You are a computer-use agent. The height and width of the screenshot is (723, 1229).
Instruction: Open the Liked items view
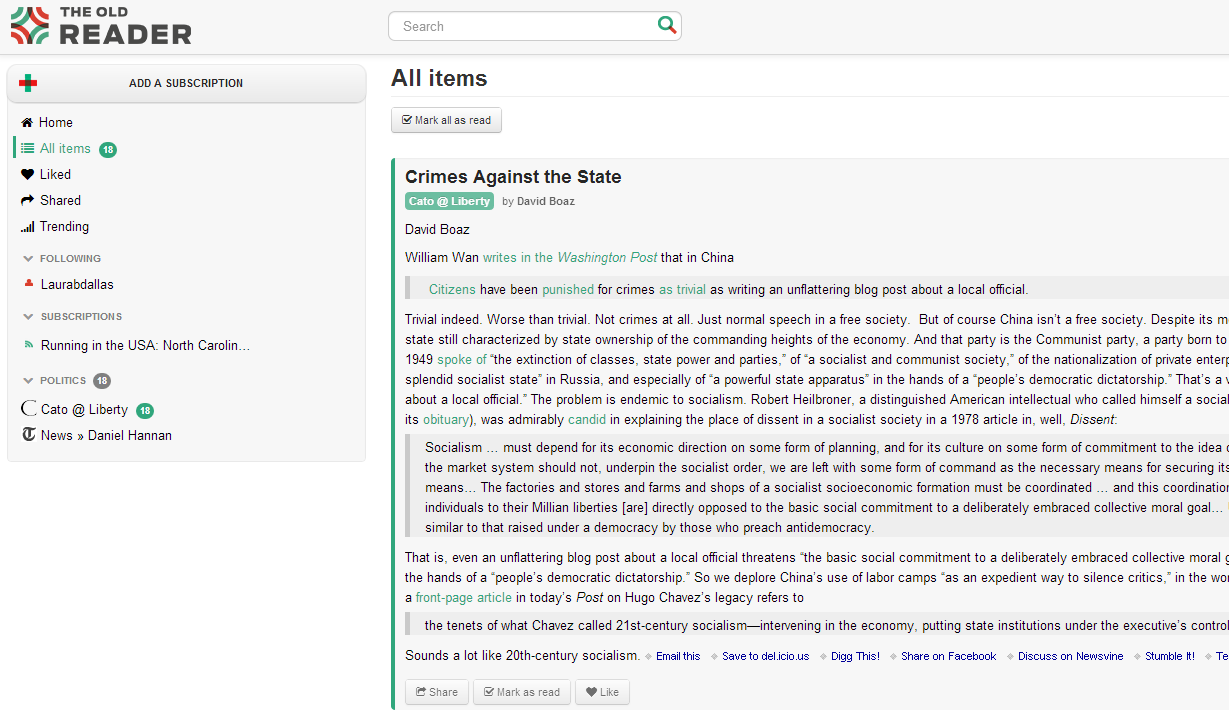point(55,175)
